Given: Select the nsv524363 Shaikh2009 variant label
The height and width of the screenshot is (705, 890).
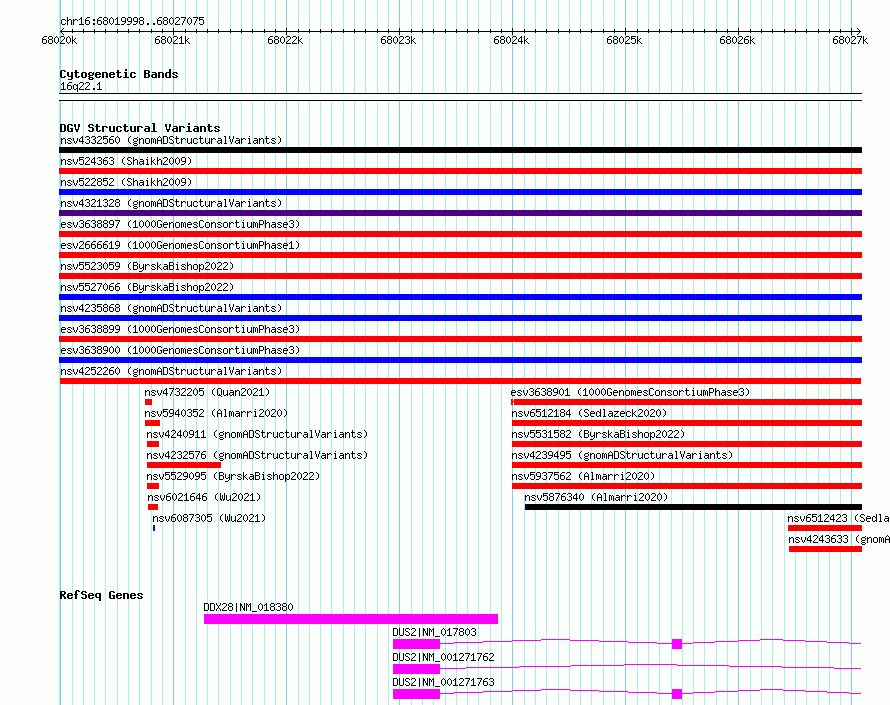Looking at the screenshot, I should [126, 161].
